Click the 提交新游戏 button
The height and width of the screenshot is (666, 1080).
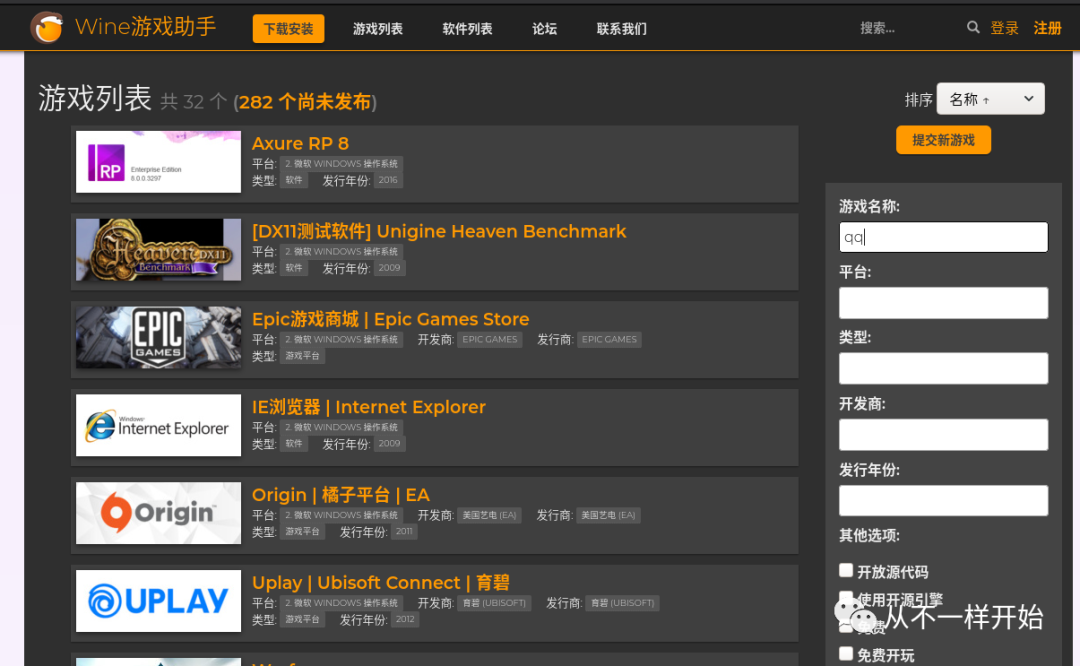tap(944, 140)
